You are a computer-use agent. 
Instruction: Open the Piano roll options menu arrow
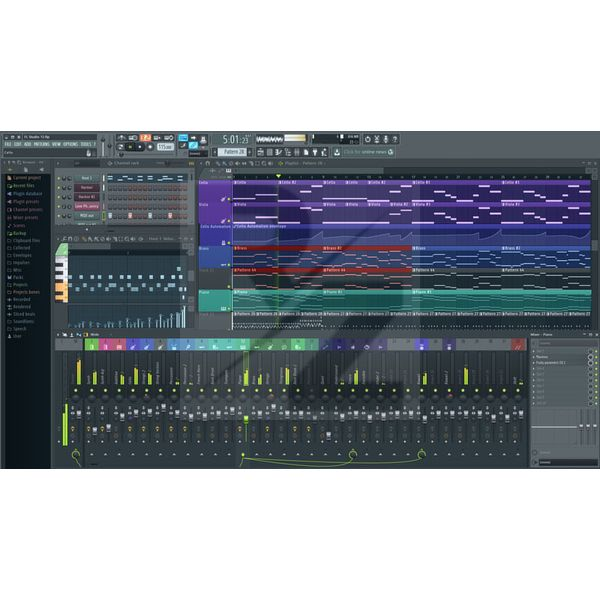58,239
